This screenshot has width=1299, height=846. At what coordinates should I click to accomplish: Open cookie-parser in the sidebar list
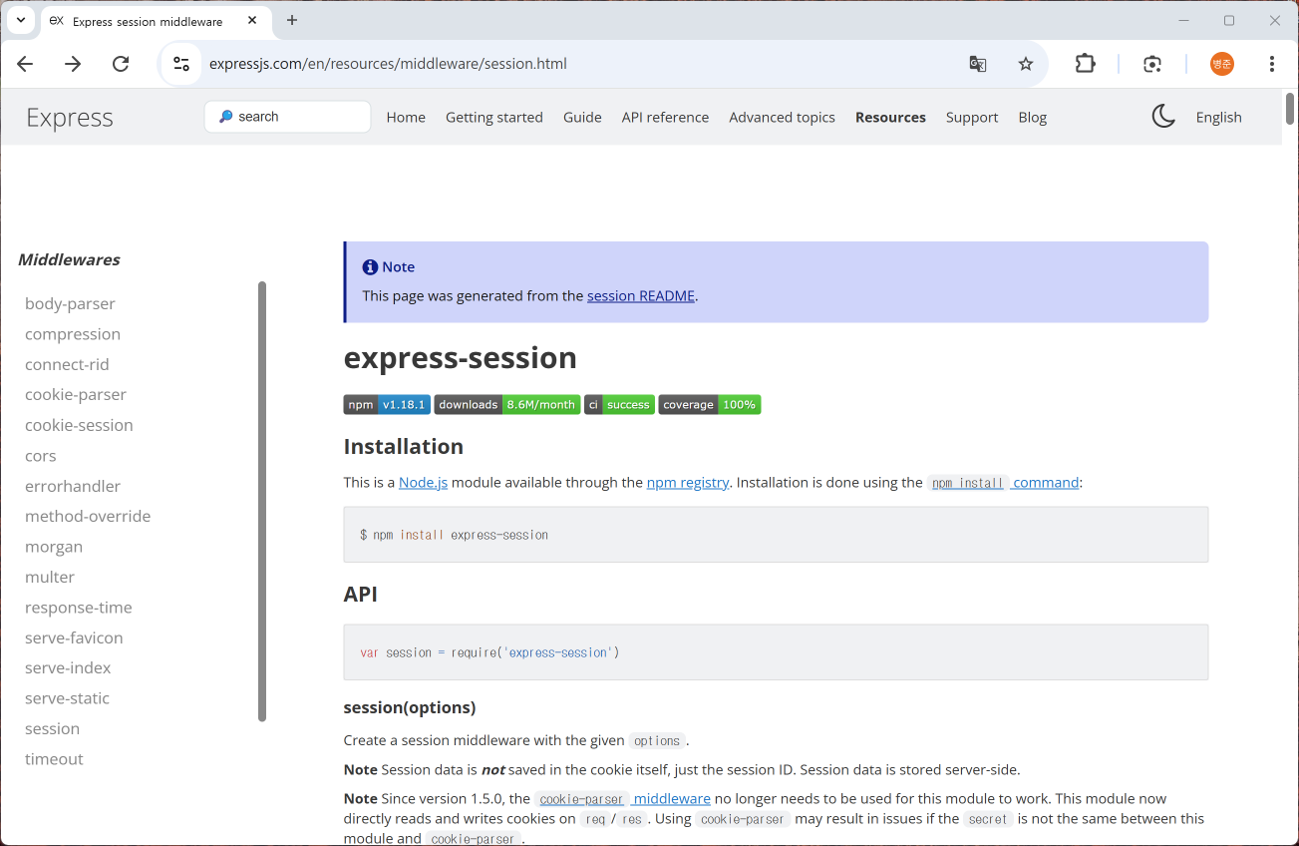coord(76,394)
